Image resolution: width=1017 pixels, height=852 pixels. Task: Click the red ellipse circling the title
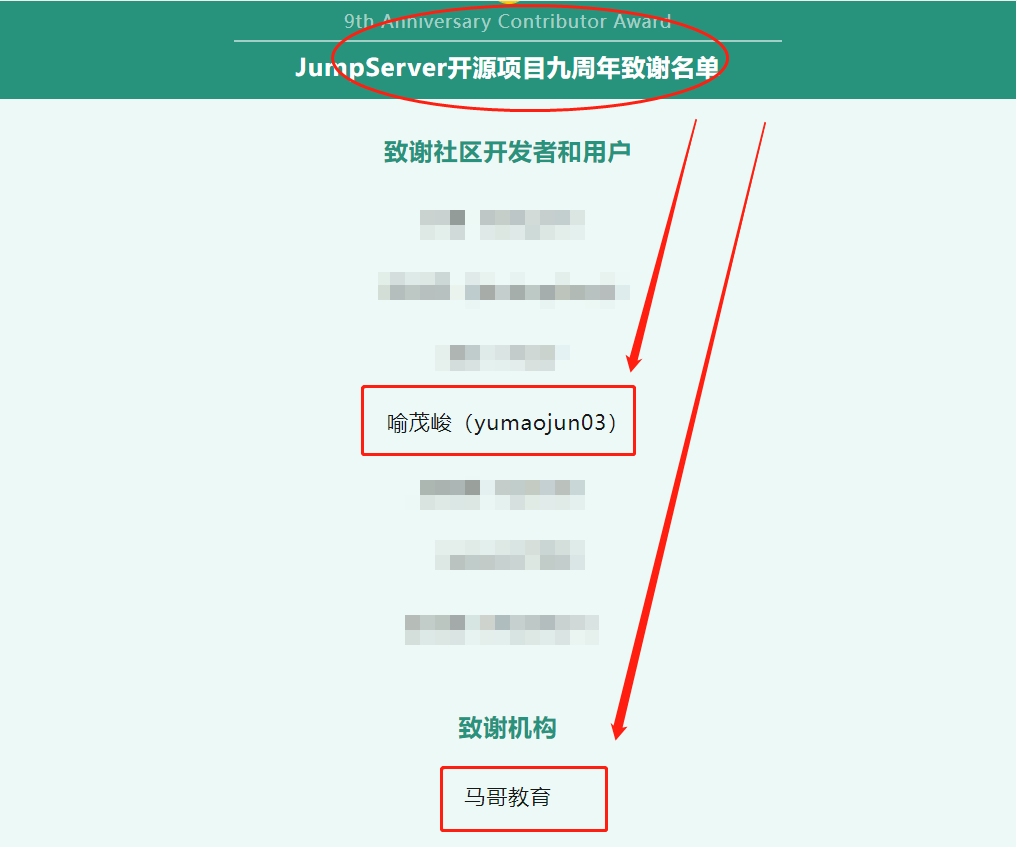(x=530, y=58)
